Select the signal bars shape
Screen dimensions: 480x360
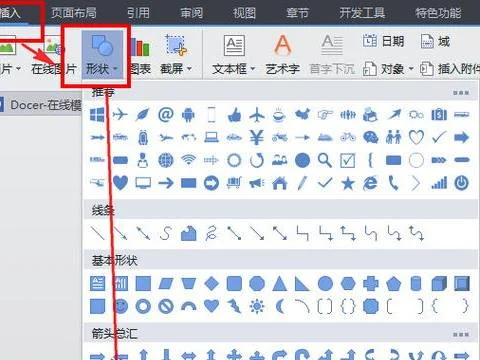(439, 183)
